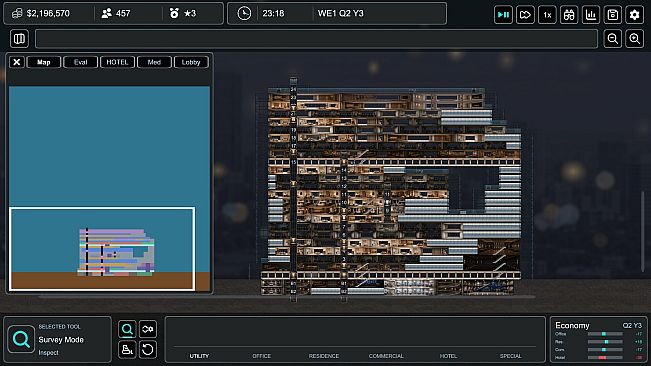
Task: Close the minimap panel
Action: click(x=17, y=62)
